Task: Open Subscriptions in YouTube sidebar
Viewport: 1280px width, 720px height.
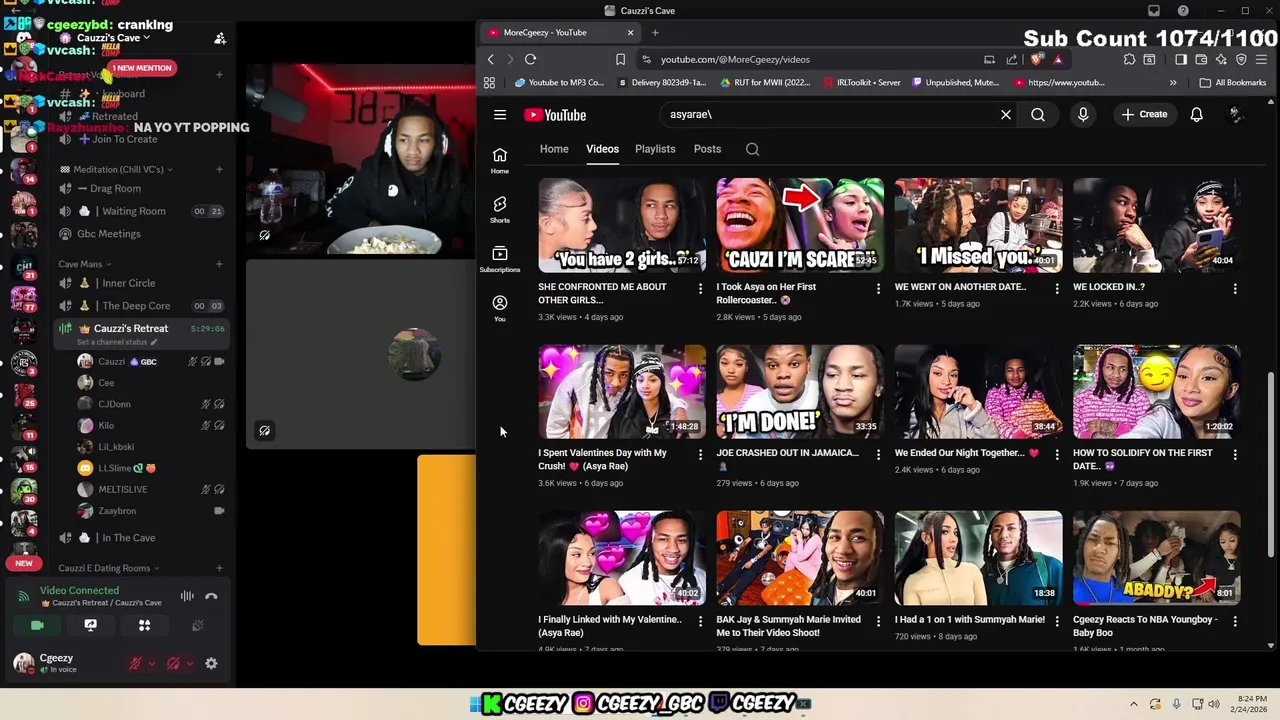Action: pos(500,258)
